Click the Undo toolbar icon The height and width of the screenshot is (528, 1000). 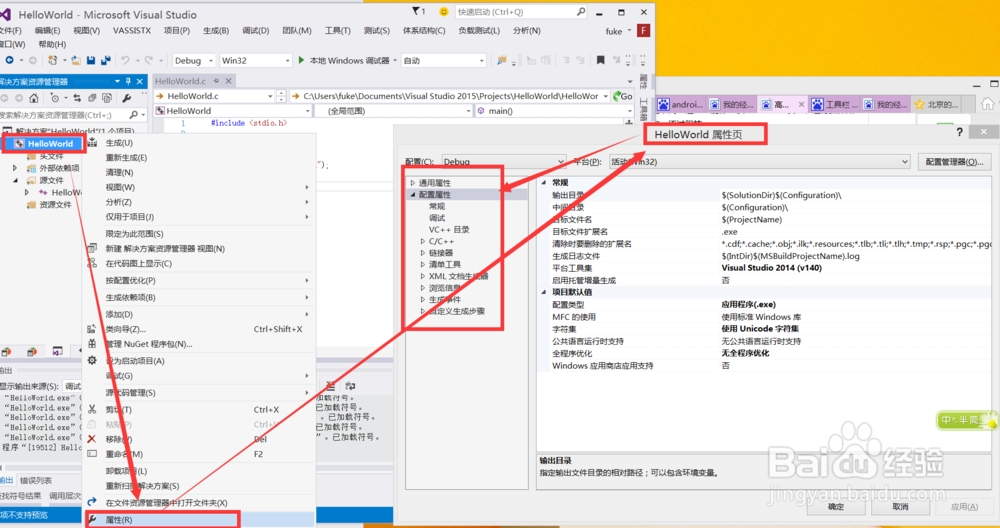126,61
